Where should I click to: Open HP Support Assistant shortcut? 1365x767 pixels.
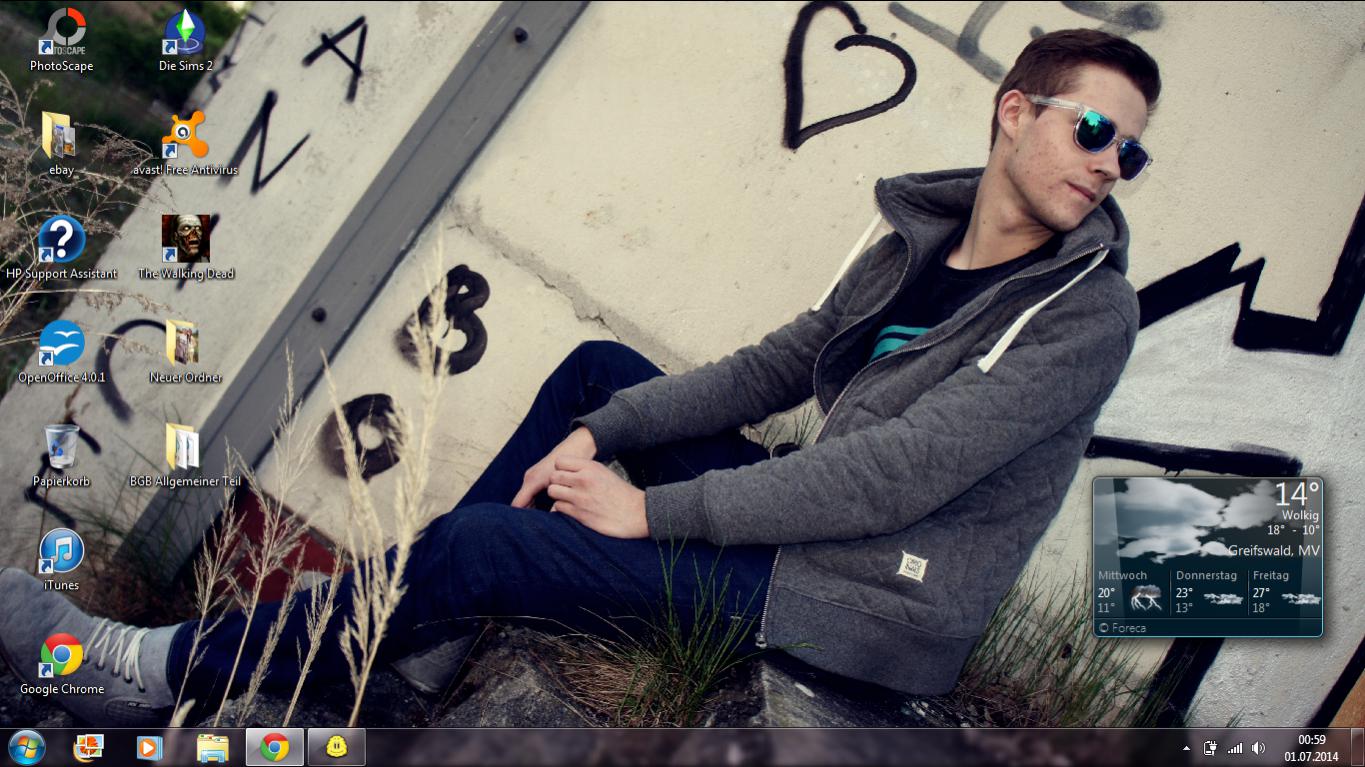tap(62, 240)
